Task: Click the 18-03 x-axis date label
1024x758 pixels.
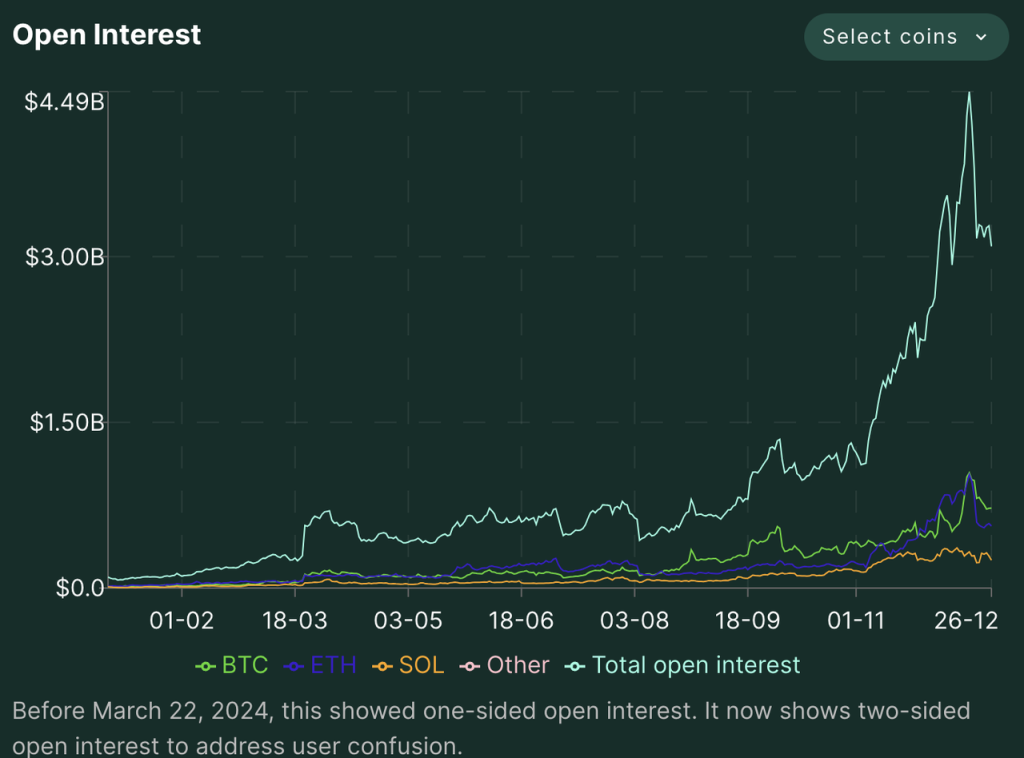Action: click(x=293, y=620)
